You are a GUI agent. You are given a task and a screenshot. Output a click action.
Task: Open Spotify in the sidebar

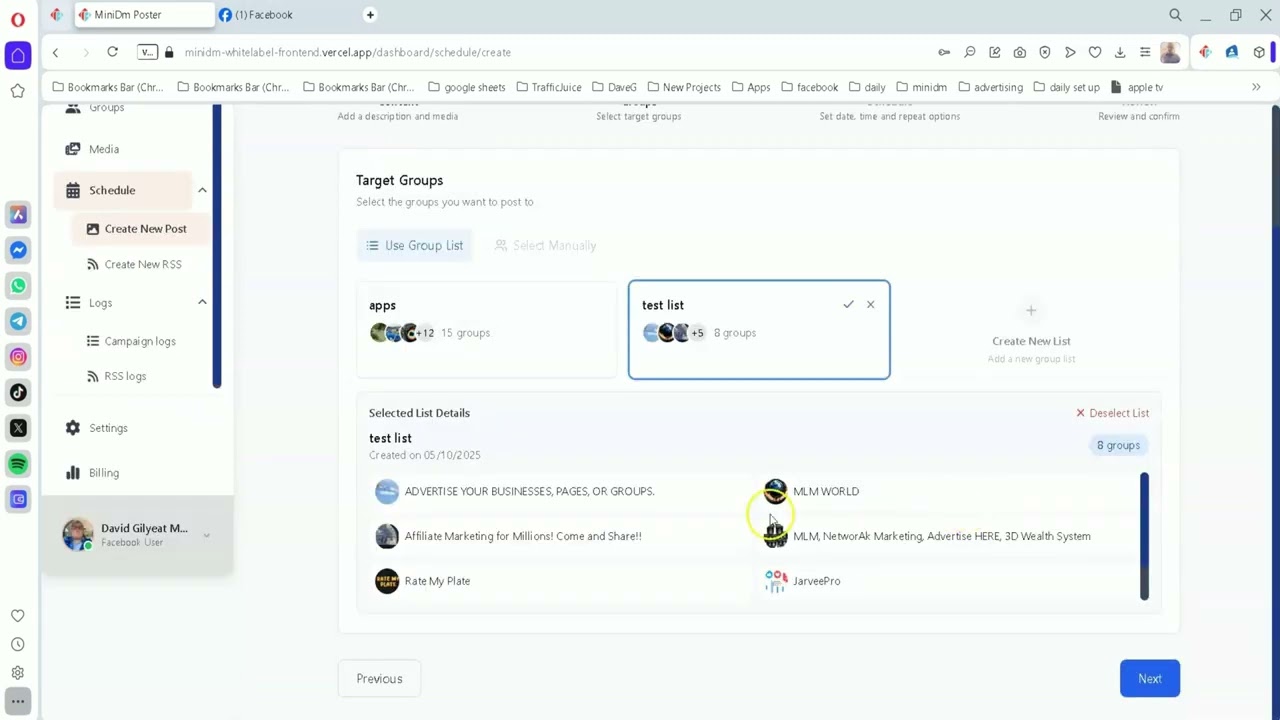[18, 464]
